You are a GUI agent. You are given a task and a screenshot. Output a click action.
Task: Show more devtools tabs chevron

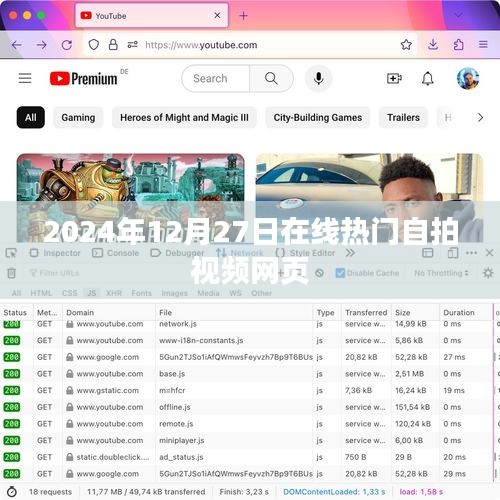pyautogui.click(x=350, y=253)
